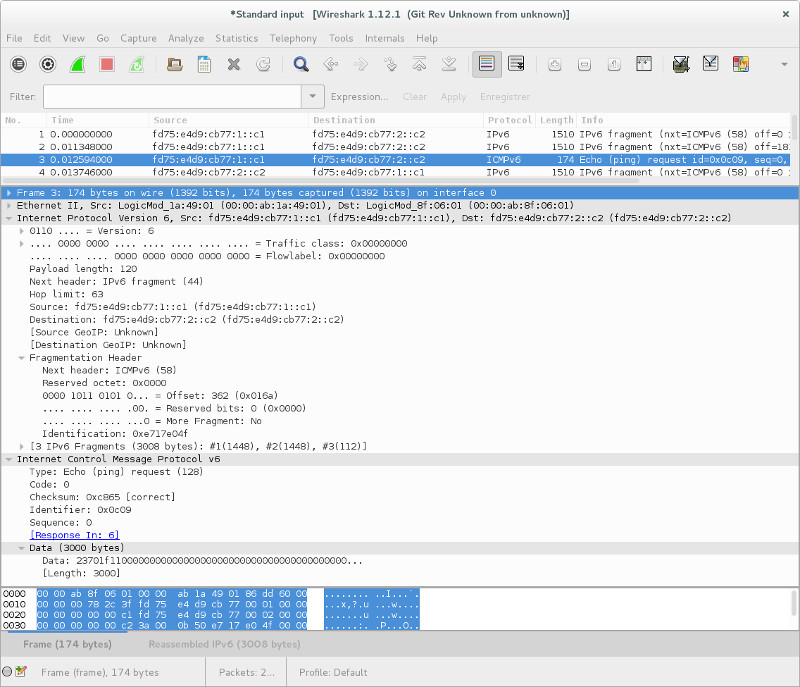Viewport: 800px width, 687px height.
Task: Open the Analyze menu
Action: [186, 38]
